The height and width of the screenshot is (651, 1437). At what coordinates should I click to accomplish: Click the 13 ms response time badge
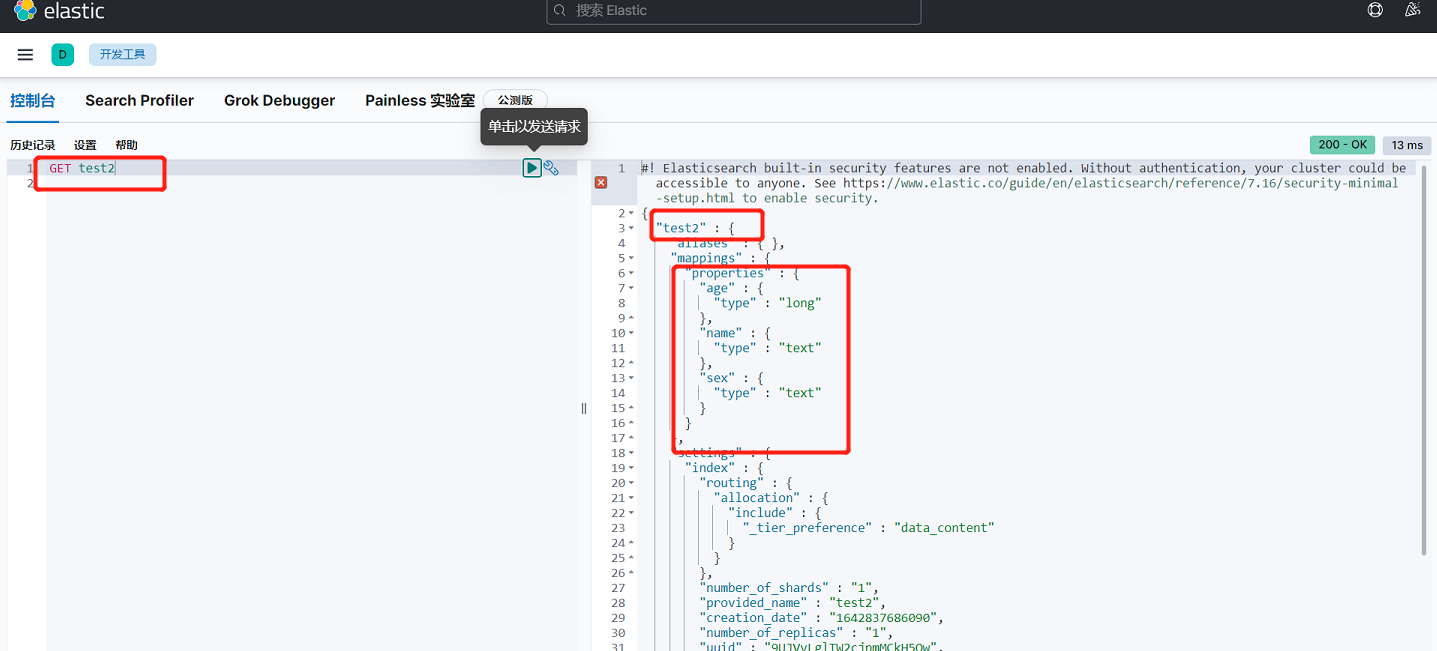click(1407, 146)
